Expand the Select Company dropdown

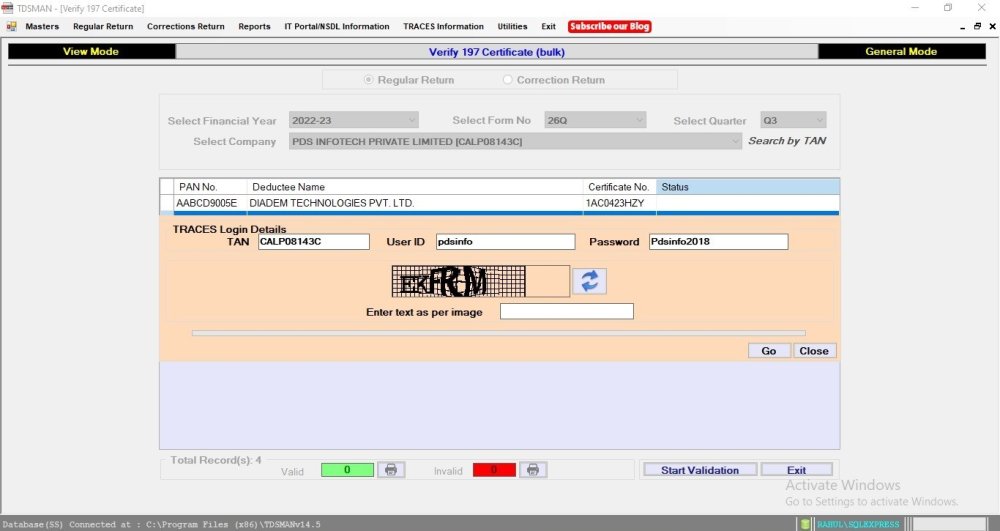515,142
